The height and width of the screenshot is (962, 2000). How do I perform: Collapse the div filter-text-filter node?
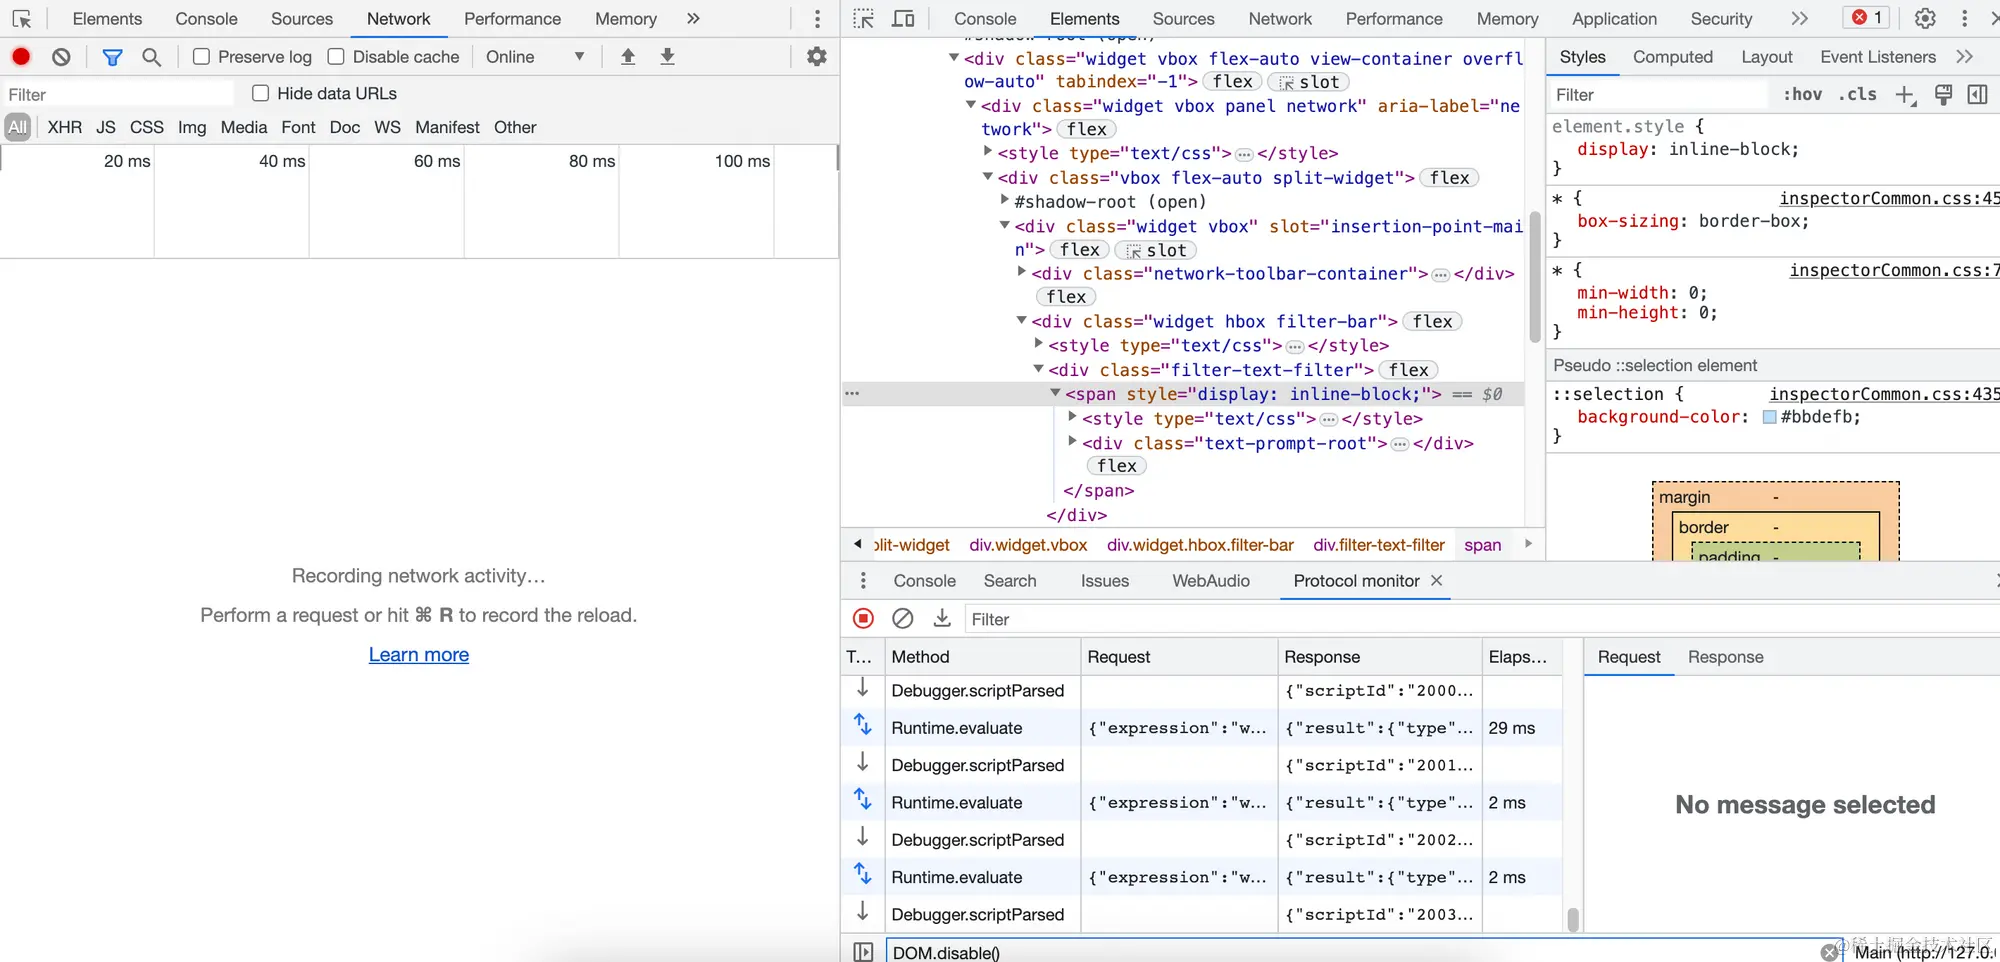[1038, 370]
